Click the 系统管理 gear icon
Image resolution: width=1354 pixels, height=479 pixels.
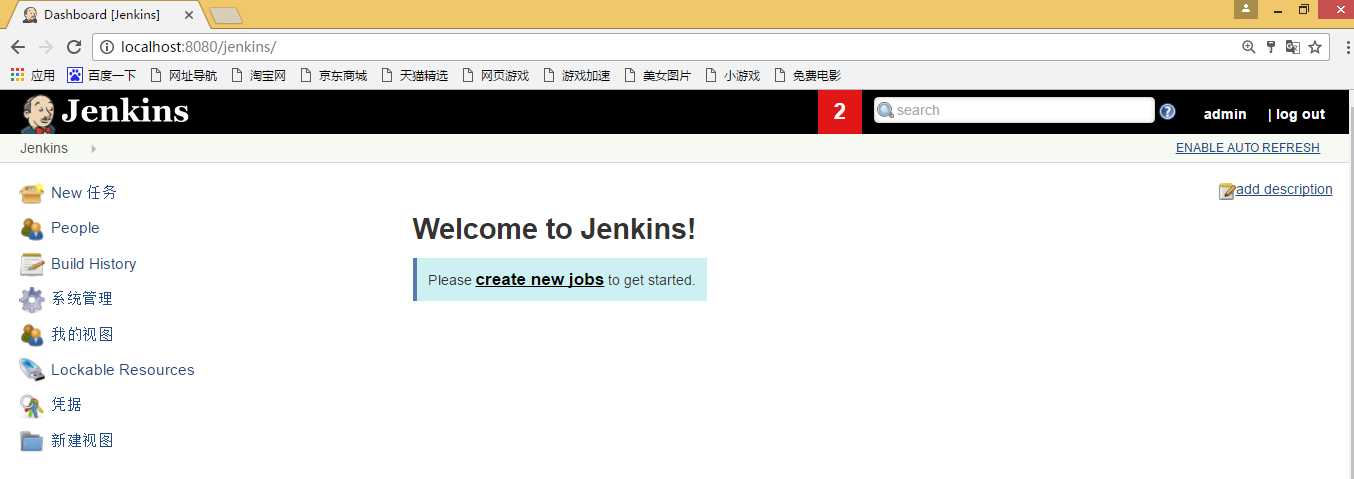[32, 299]
